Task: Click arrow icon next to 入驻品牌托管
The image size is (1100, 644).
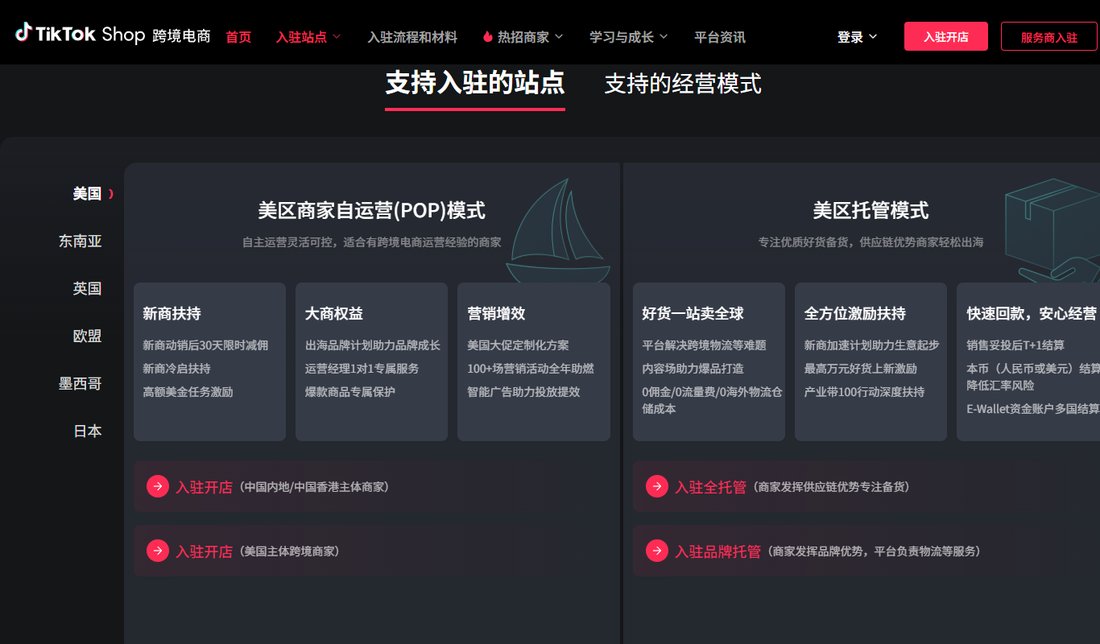Action: coord(657,551)
